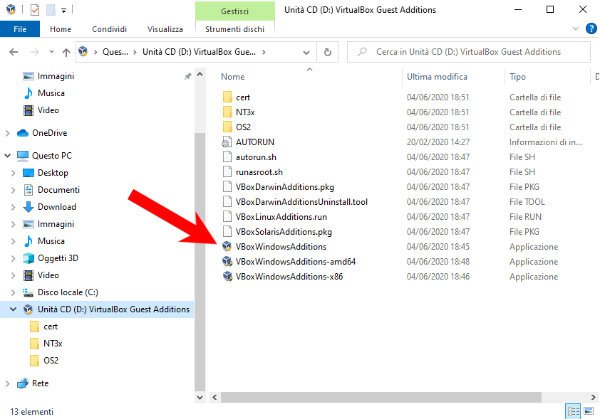
Task: Open pinned Immagini in quick access
Action: [x=55, y=76]
